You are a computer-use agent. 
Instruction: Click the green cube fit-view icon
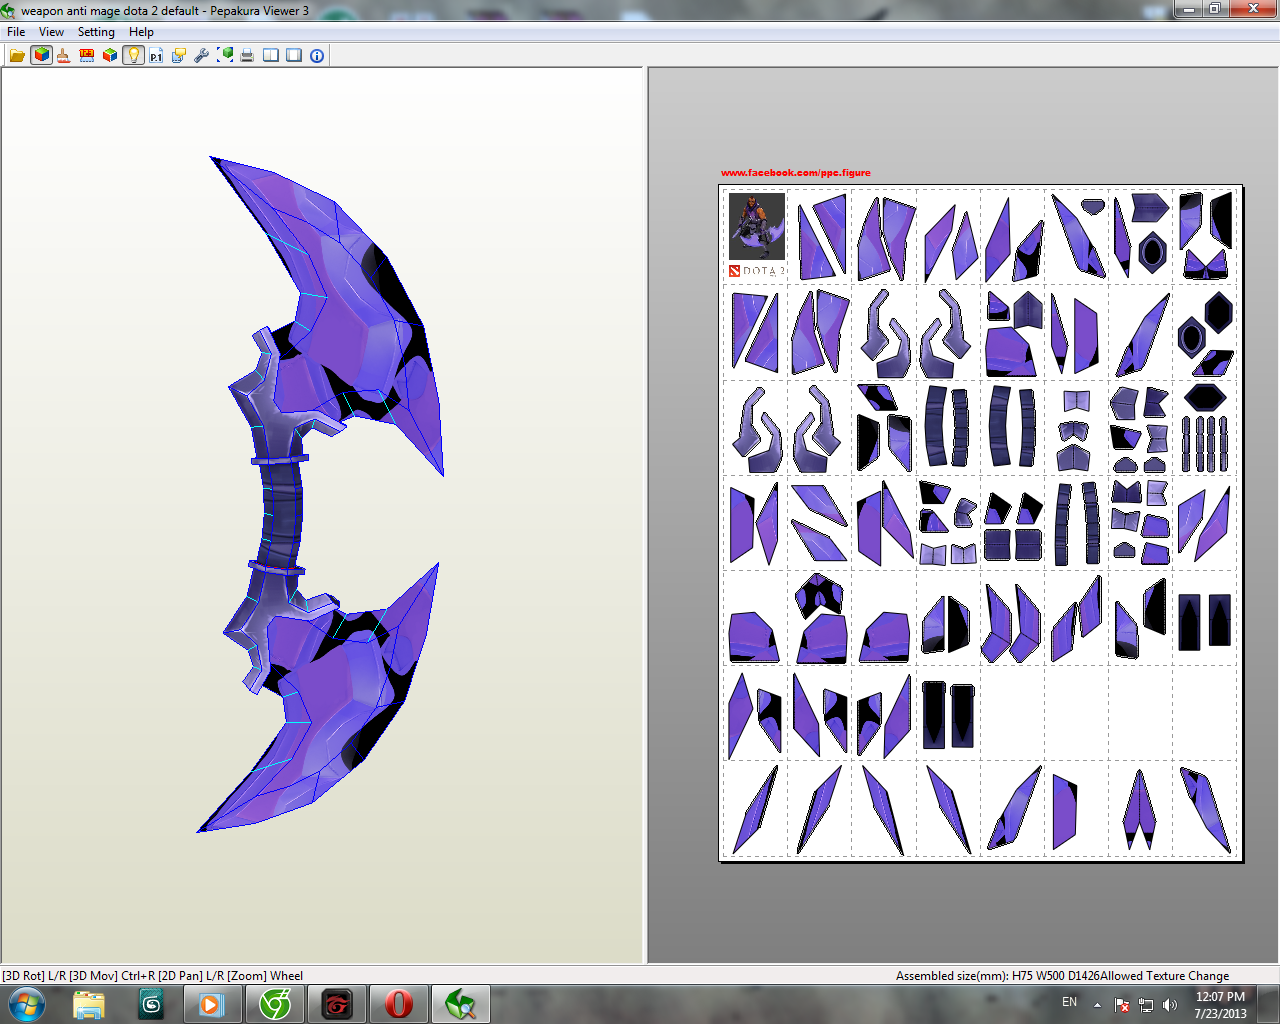225,56
